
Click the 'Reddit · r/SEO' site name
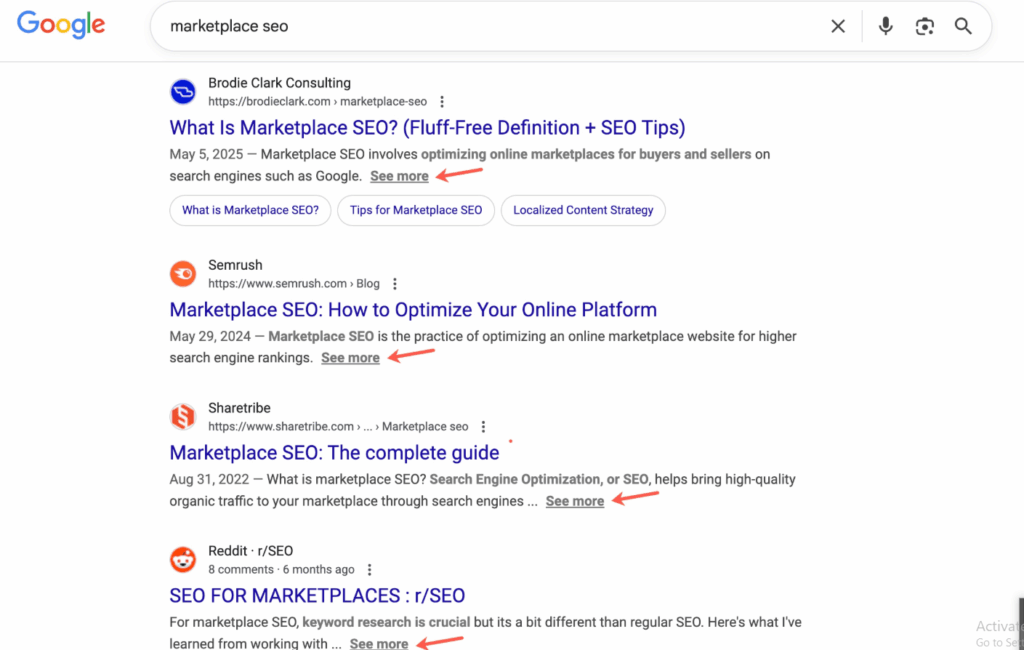point(251,551)
